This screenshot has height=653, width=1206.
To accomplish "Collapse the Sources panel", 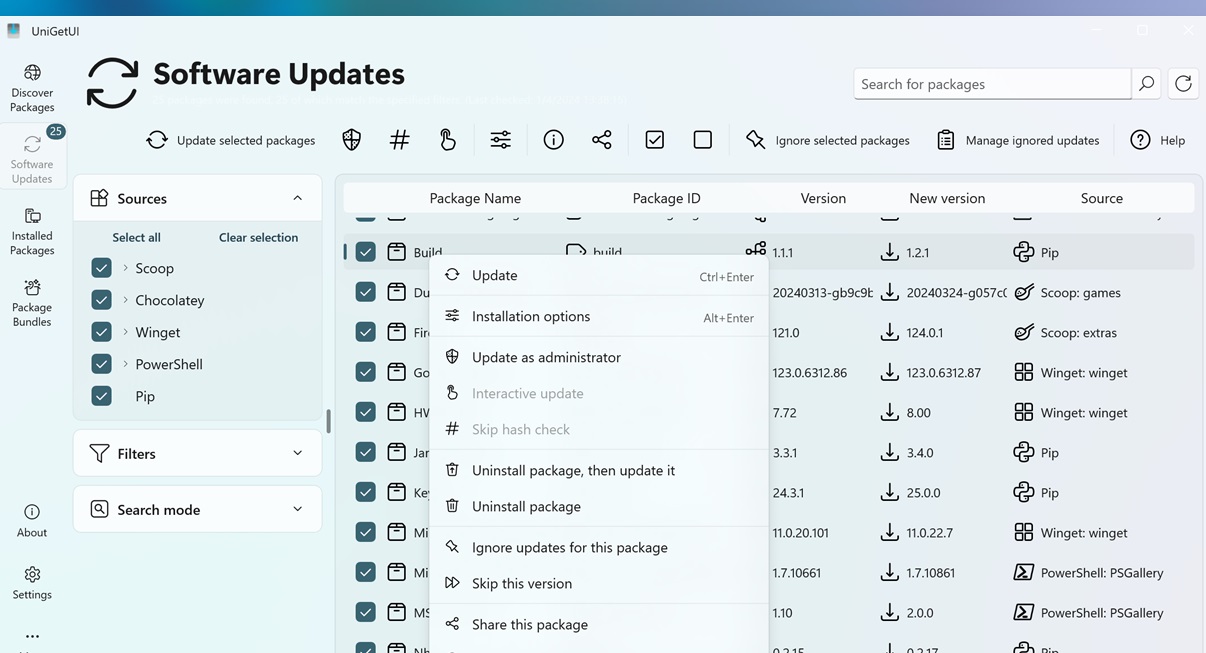I will pyautogui.click(x=298, y=197).
